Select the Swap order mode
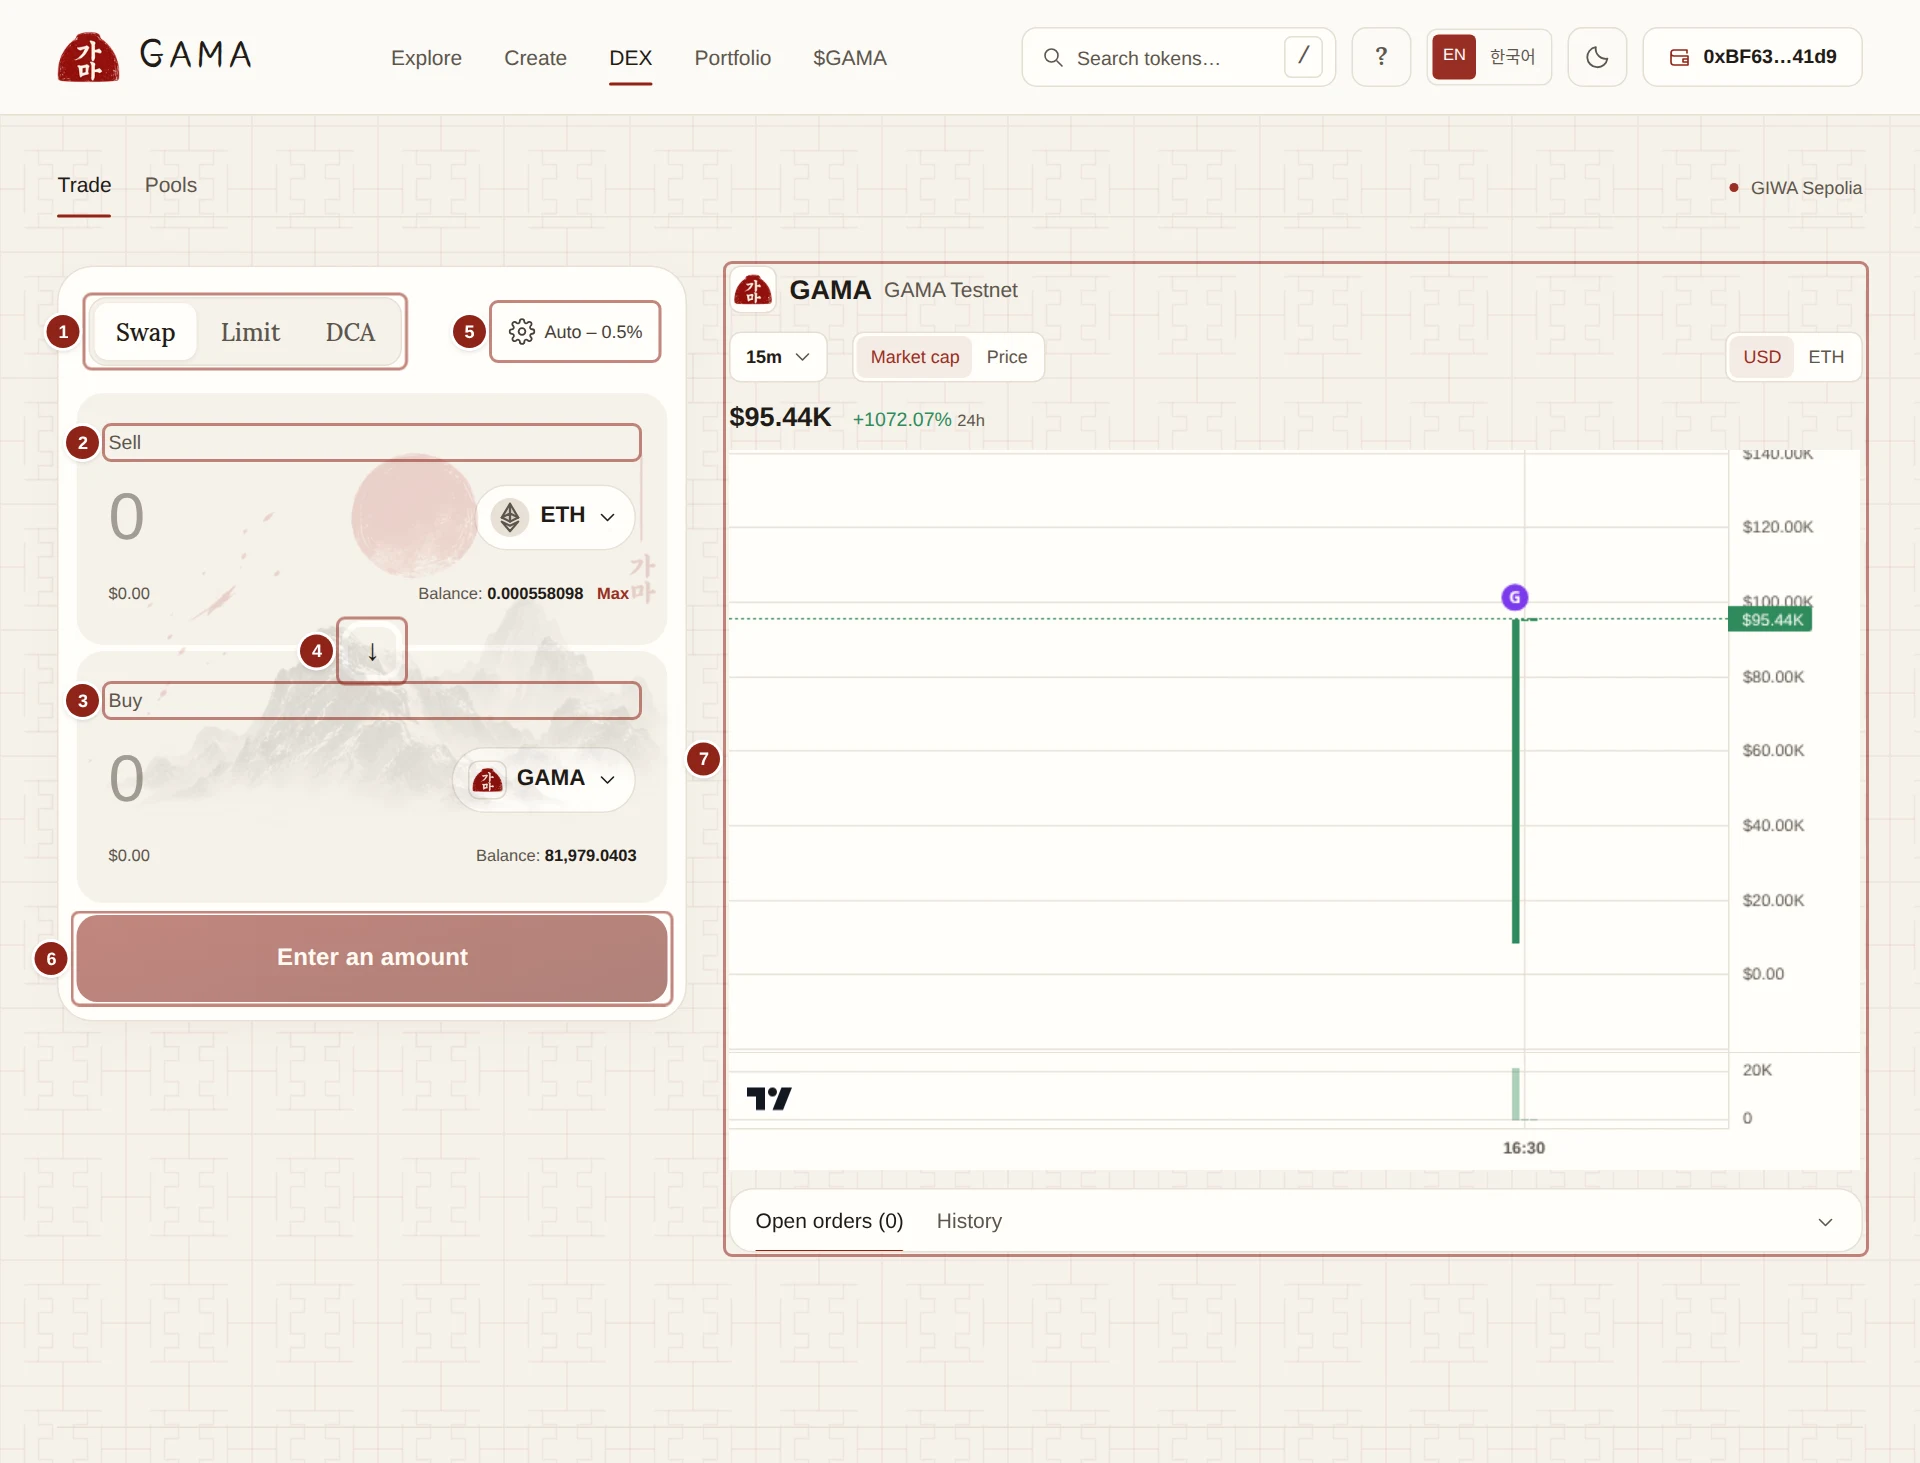The image size is (1920, 1463). pos(145,332)
